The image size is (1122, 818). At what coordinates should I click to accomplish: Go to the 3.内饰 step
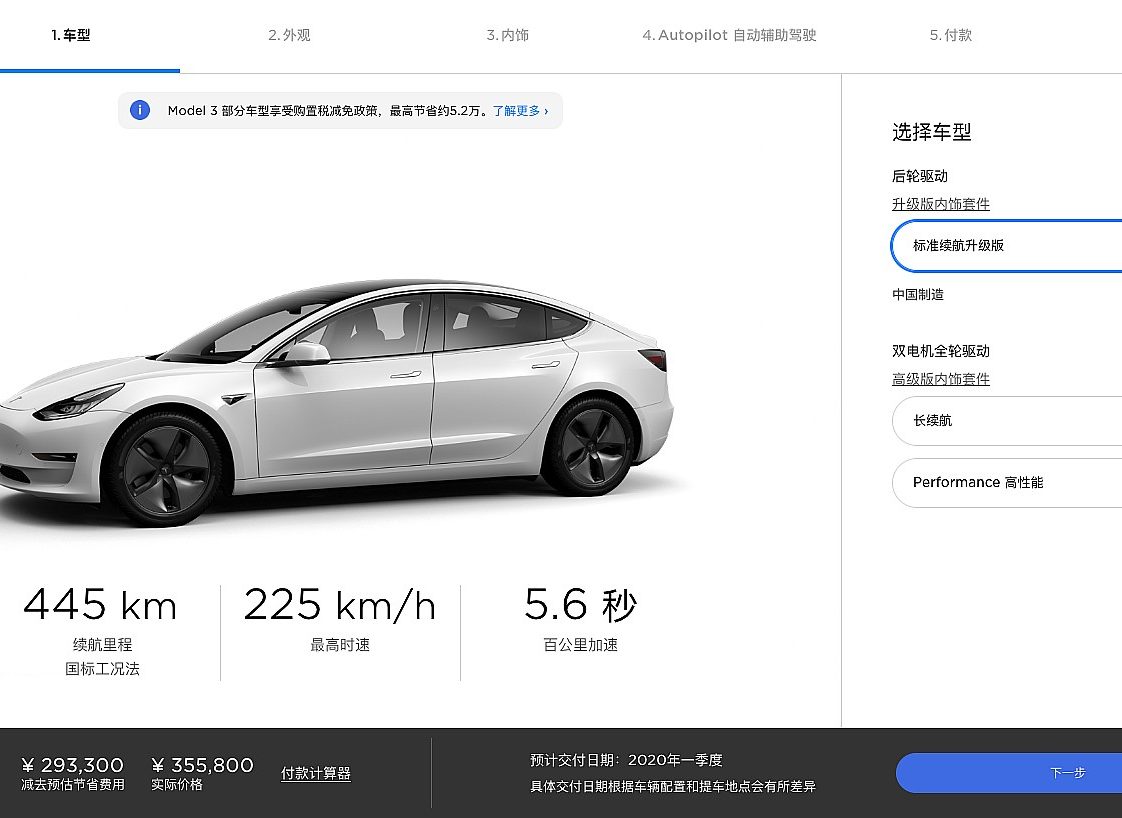click(x=507, y=35)
